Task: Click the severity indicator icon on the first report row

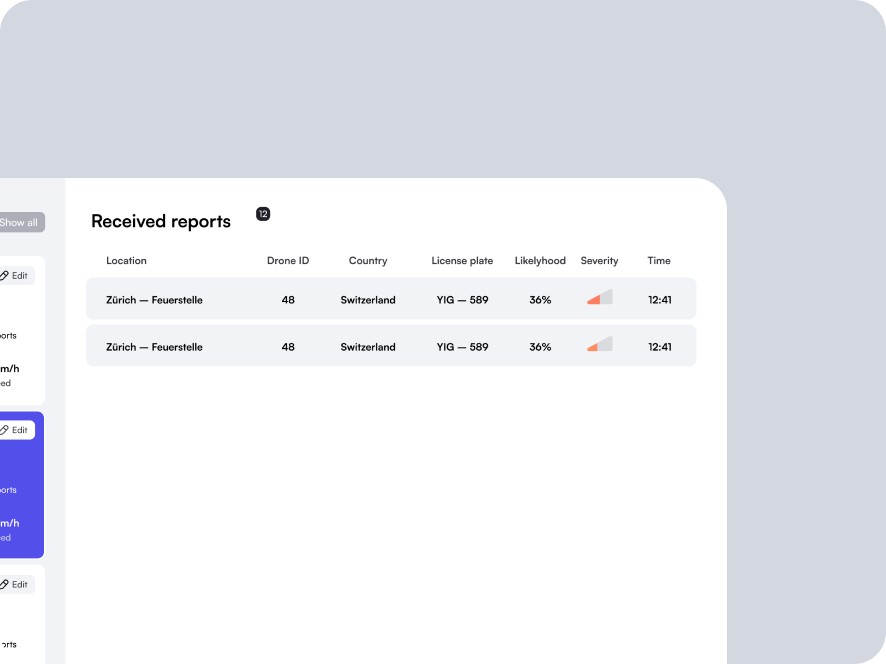Action: [x=598, y=298]
